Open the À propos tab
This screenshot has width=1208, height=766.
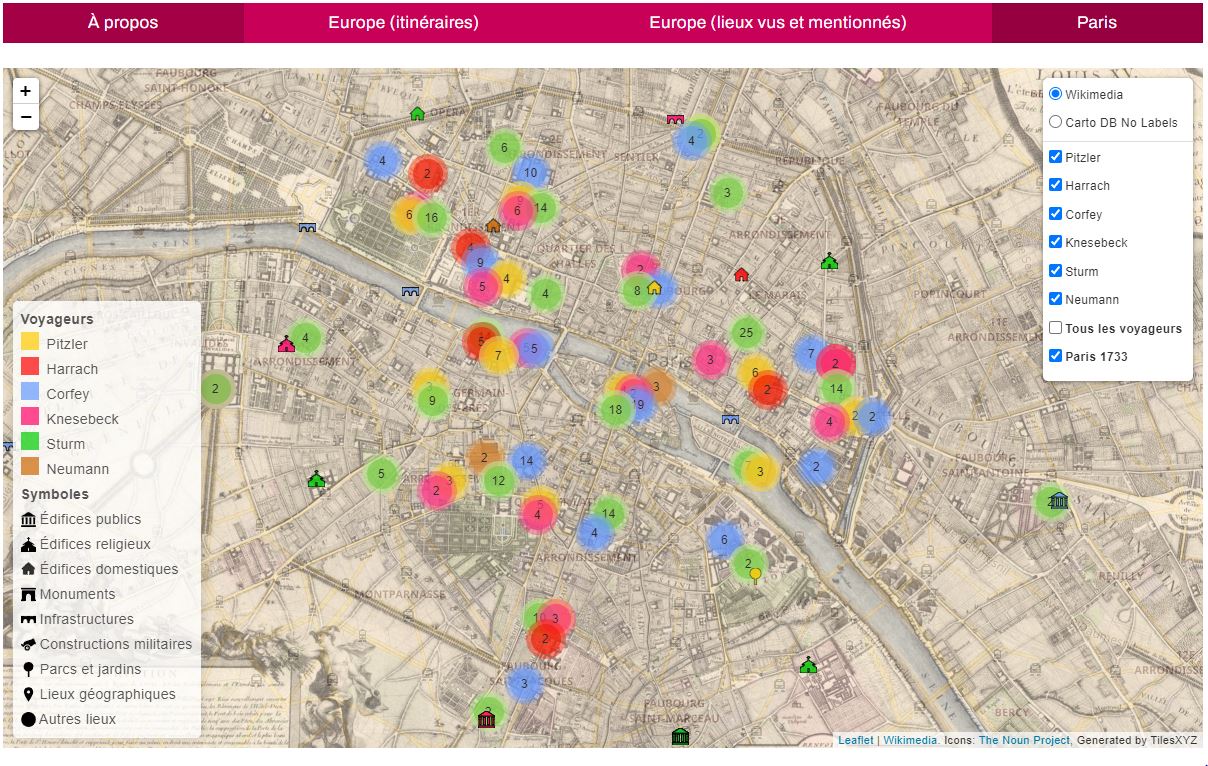tap(123, 22)
